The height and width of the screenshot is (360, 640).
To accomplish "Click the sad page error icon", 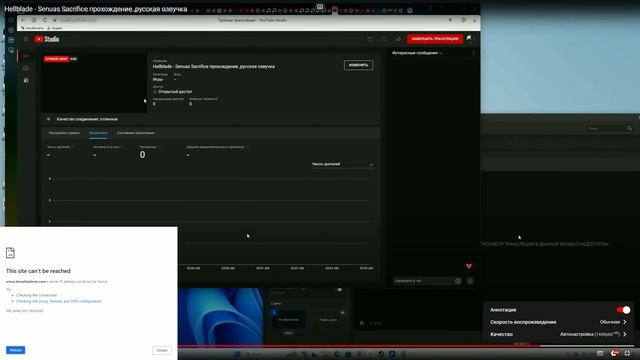I will coord(10,253).
